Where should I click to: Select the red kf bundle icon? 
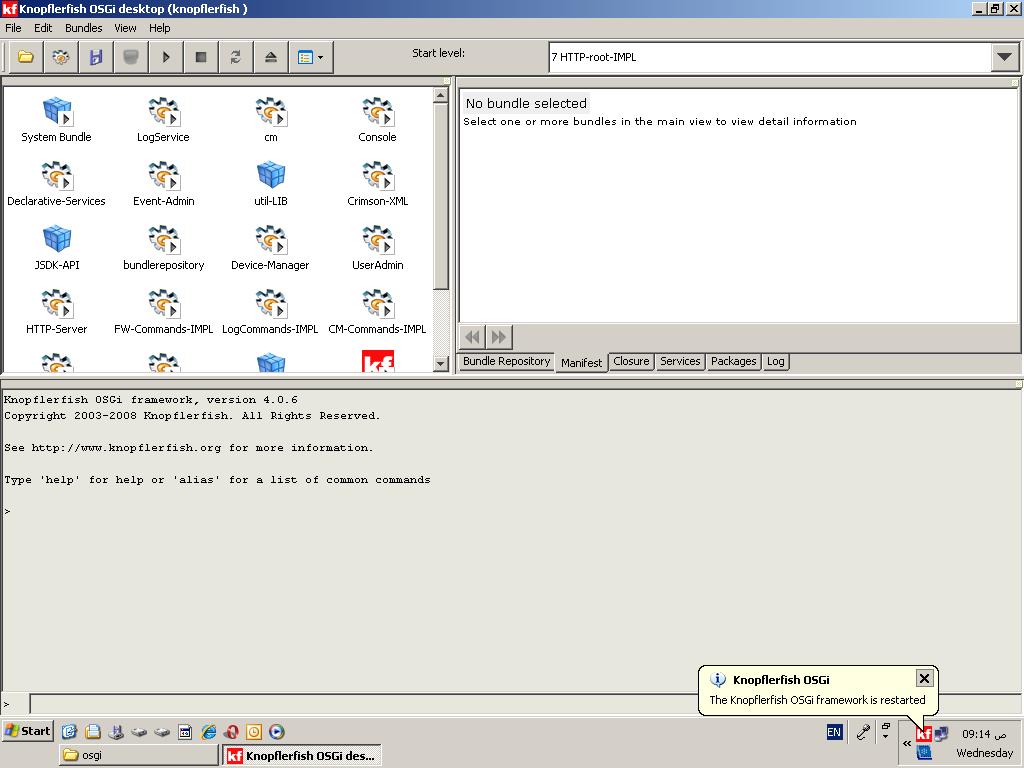pos(378,361)
